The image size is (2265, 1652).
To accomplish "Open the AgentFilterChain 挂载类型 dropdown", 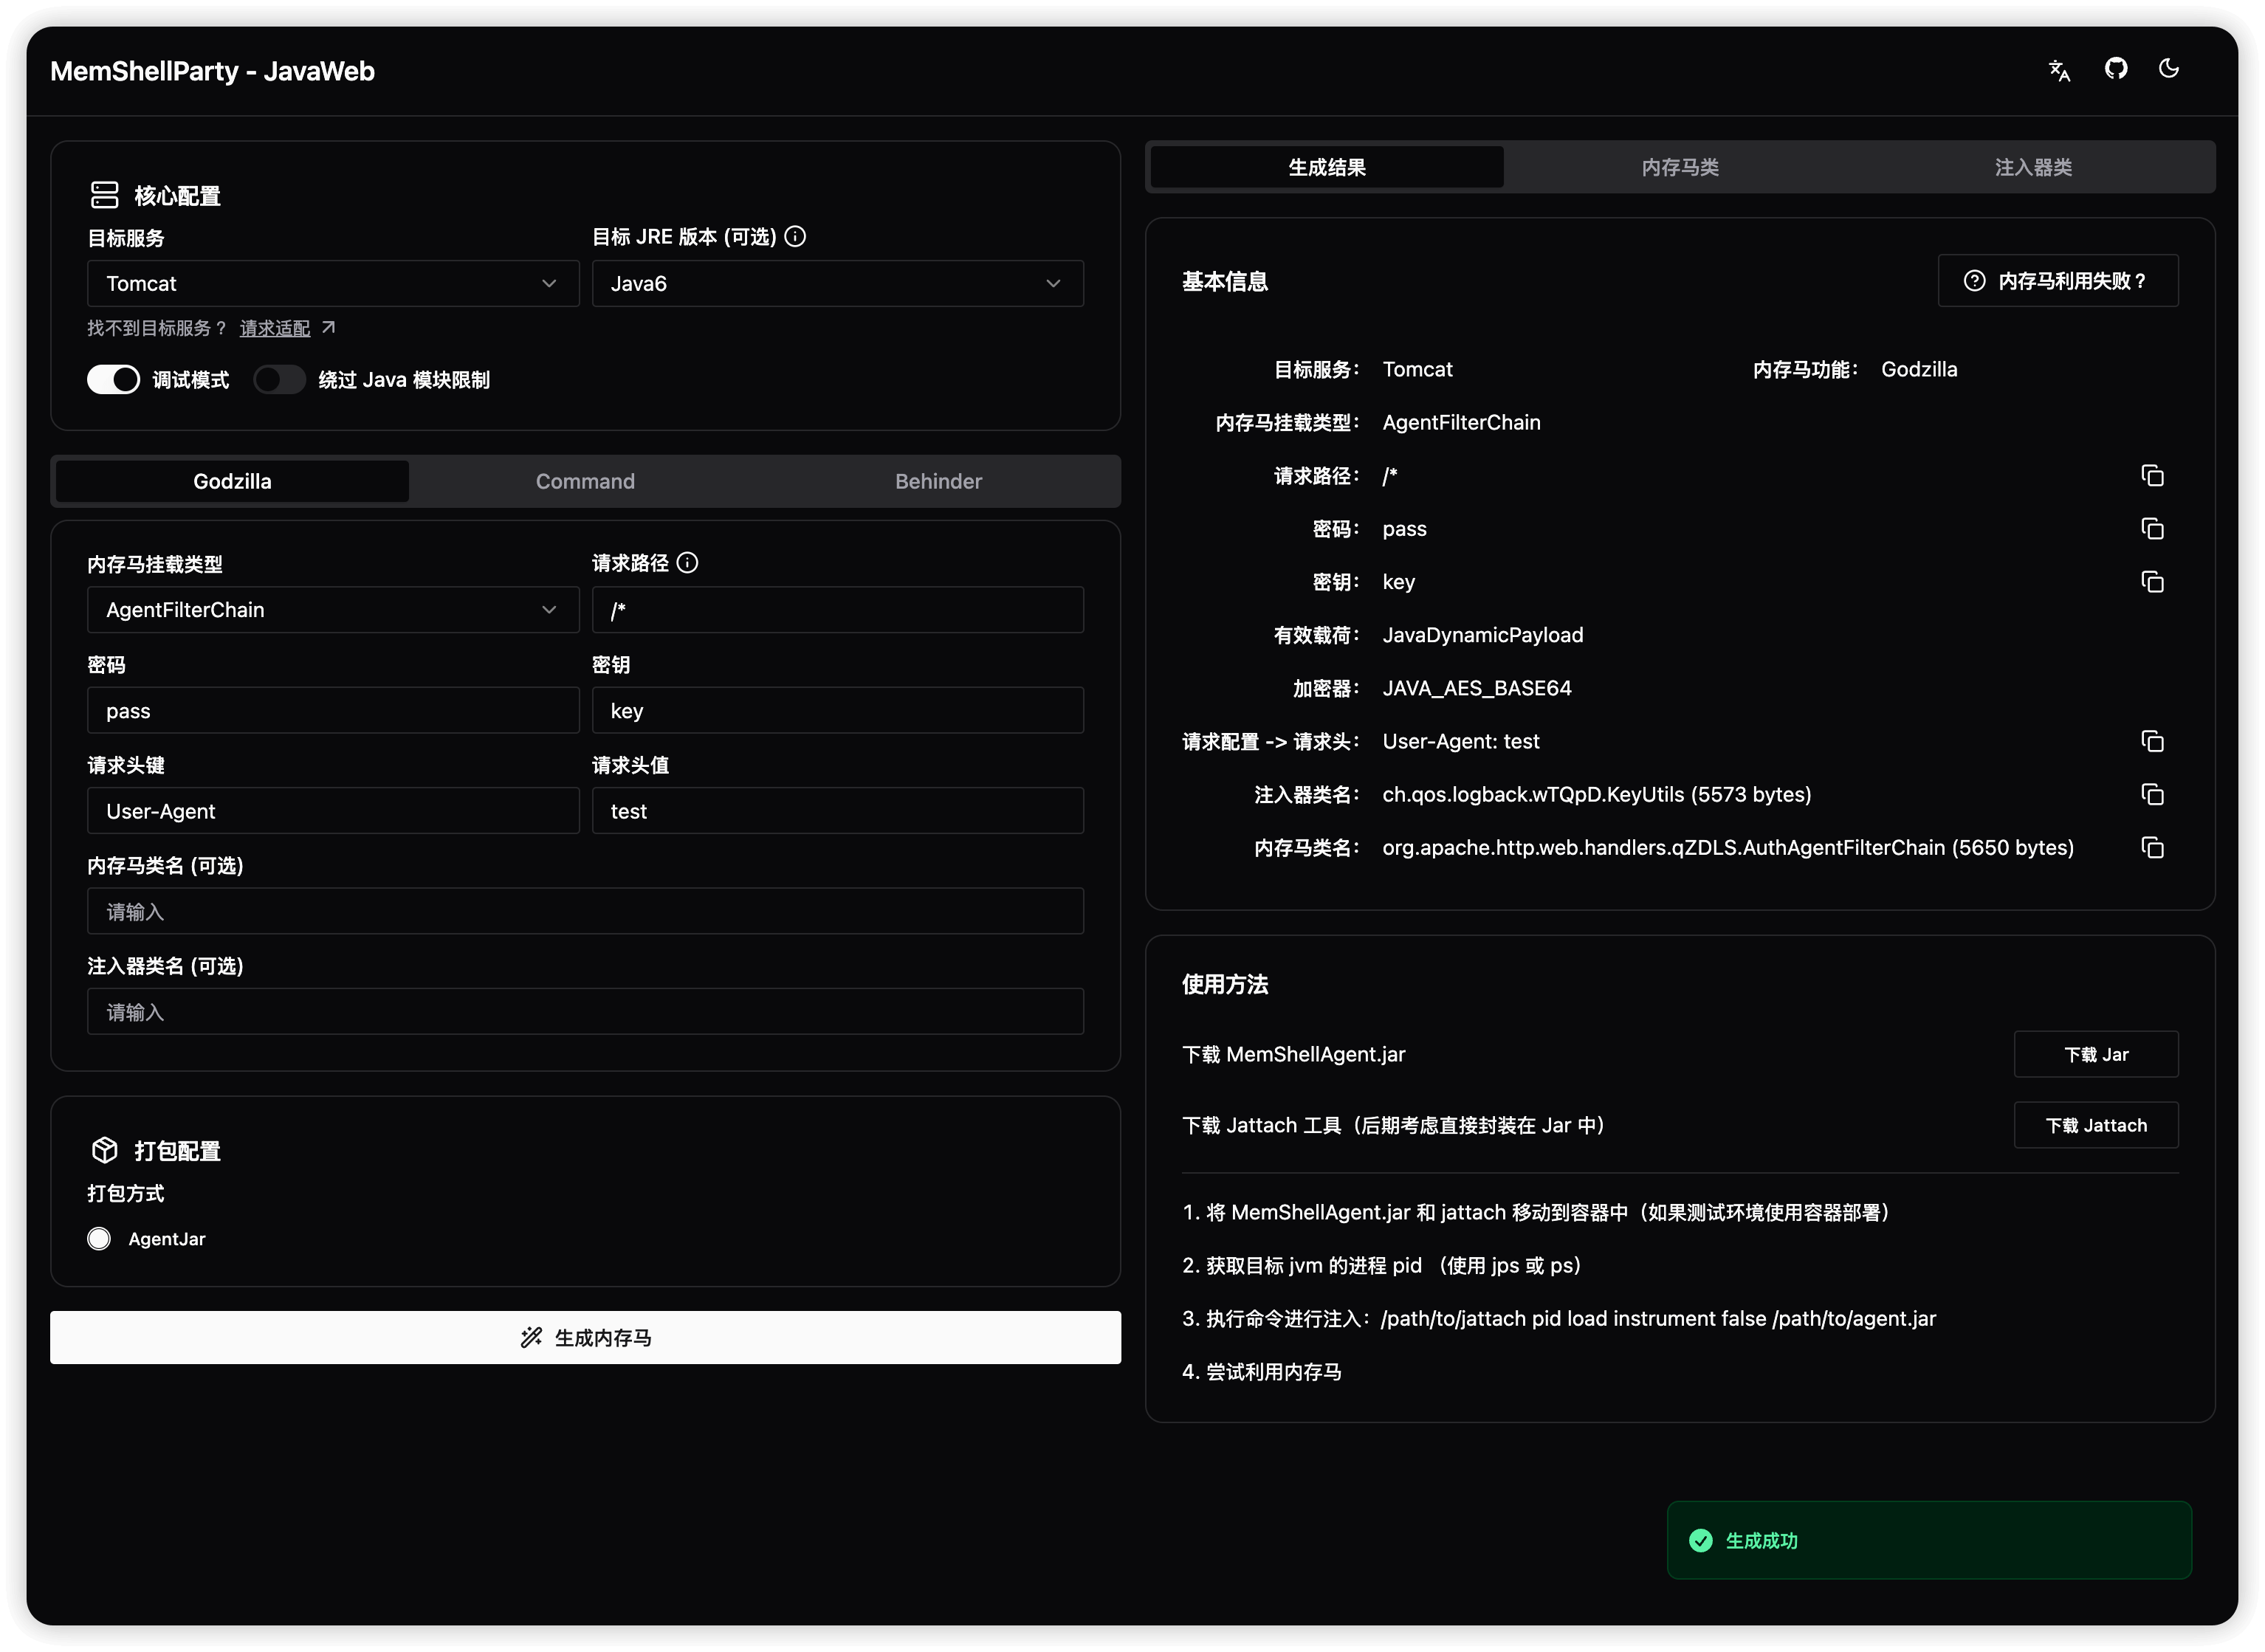I will (x=333, y=609).
